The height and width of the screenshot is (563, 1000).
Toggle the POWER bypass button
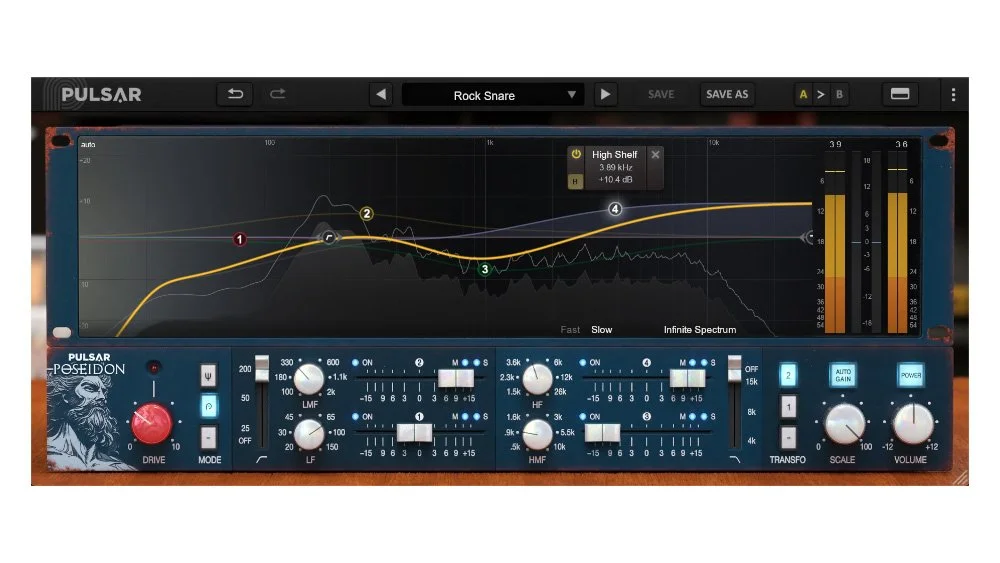click(911, 375)
